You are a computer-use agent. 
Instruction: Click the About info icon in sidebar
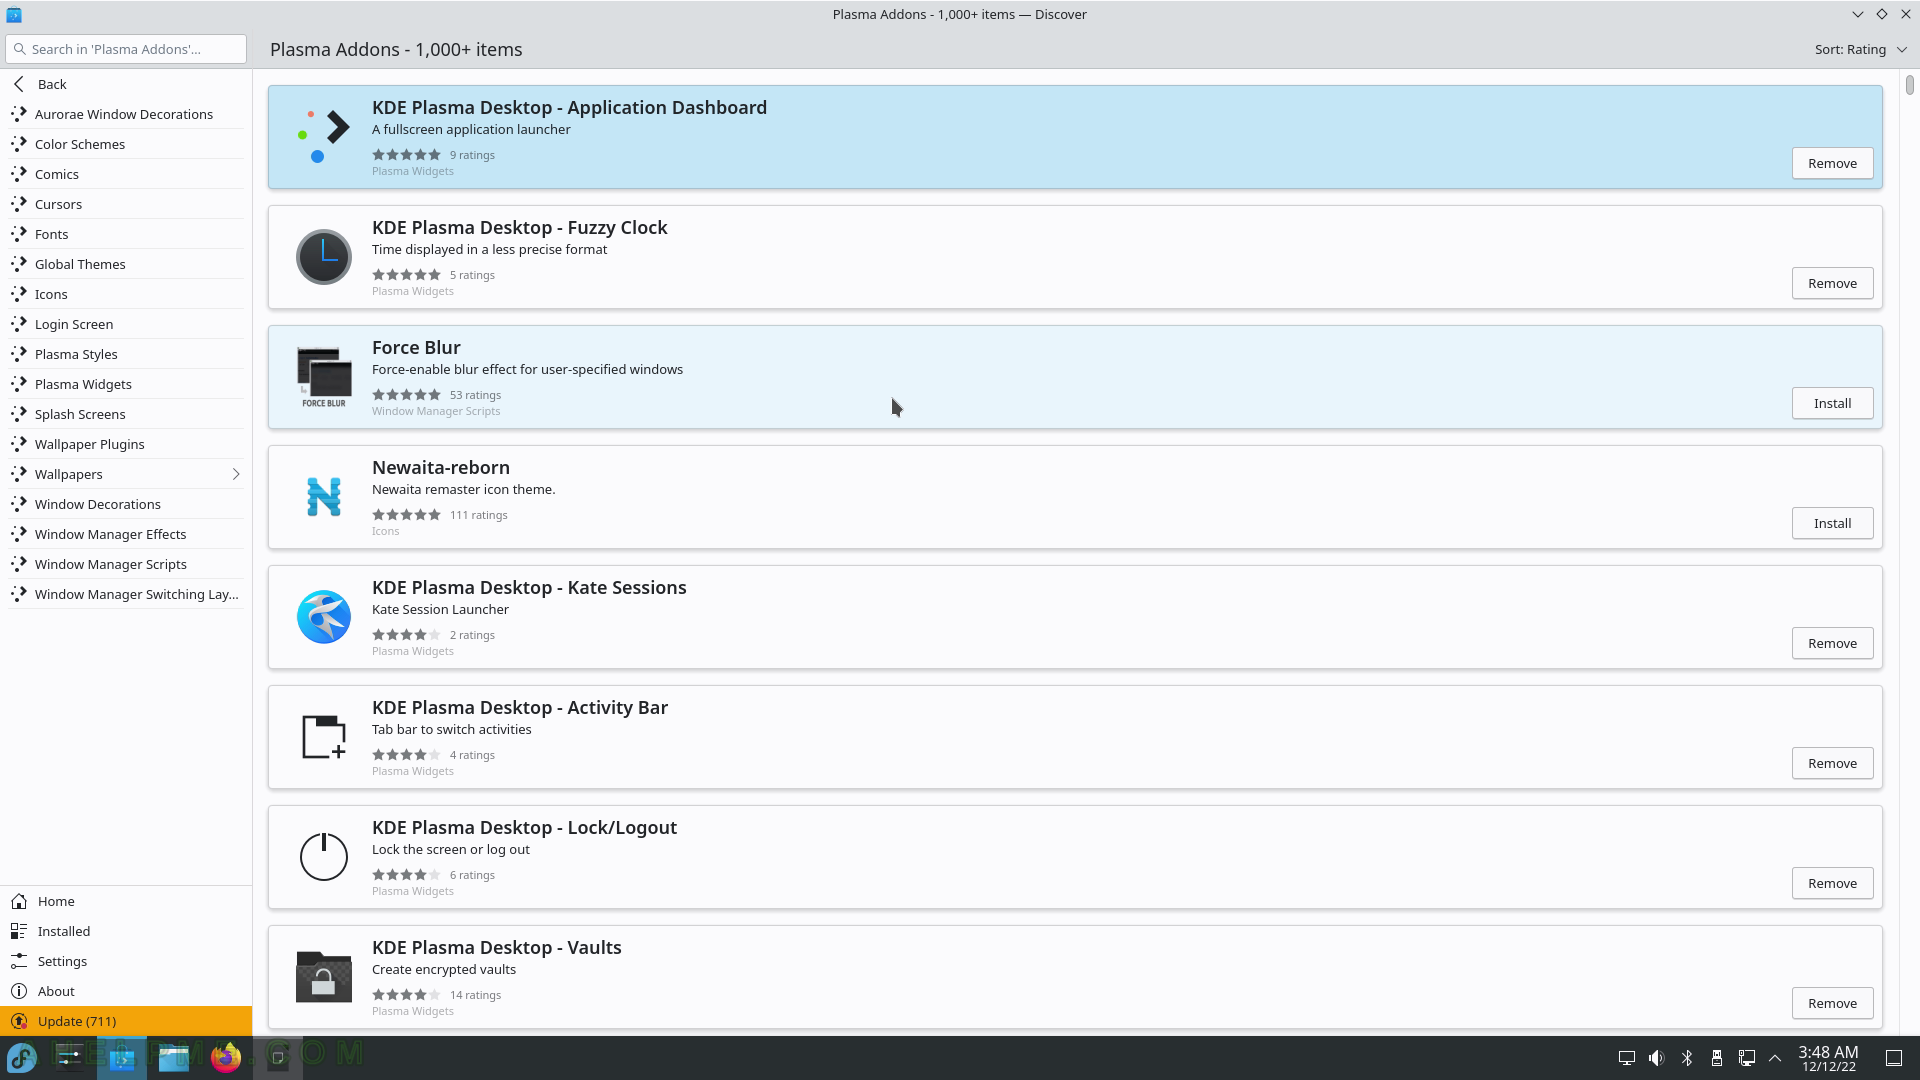point(19,991)
